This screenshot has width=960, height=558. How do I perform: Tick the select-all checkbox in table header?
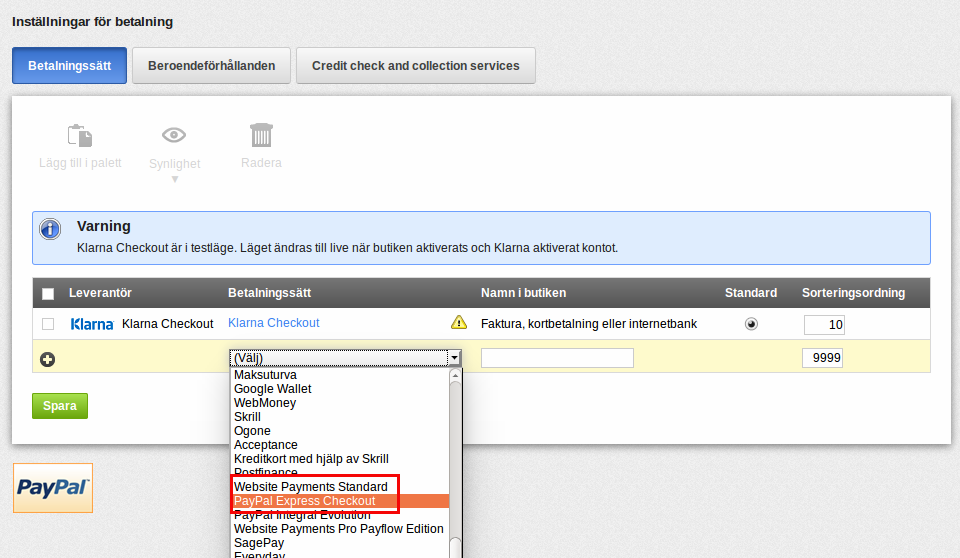48,293
